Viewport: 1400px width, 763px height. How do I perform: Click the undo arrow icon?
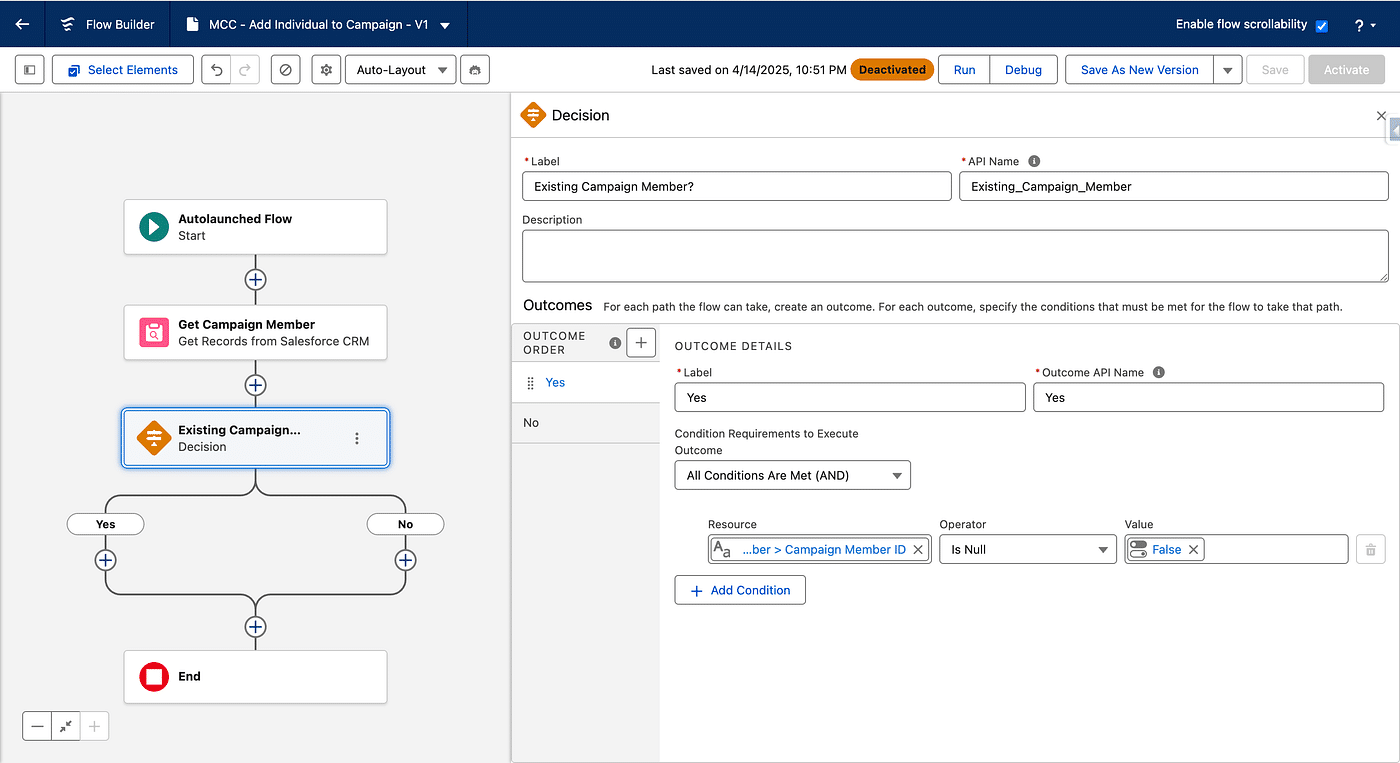(x=216, y=70)
